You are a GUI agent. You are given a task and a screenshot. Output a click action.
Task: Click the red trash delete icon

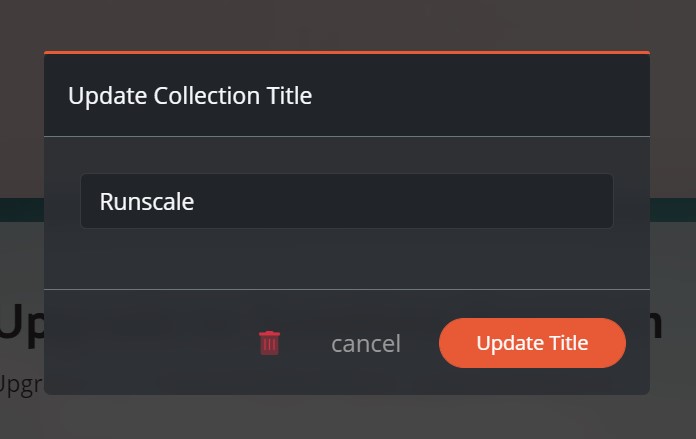tap(270, 343)
